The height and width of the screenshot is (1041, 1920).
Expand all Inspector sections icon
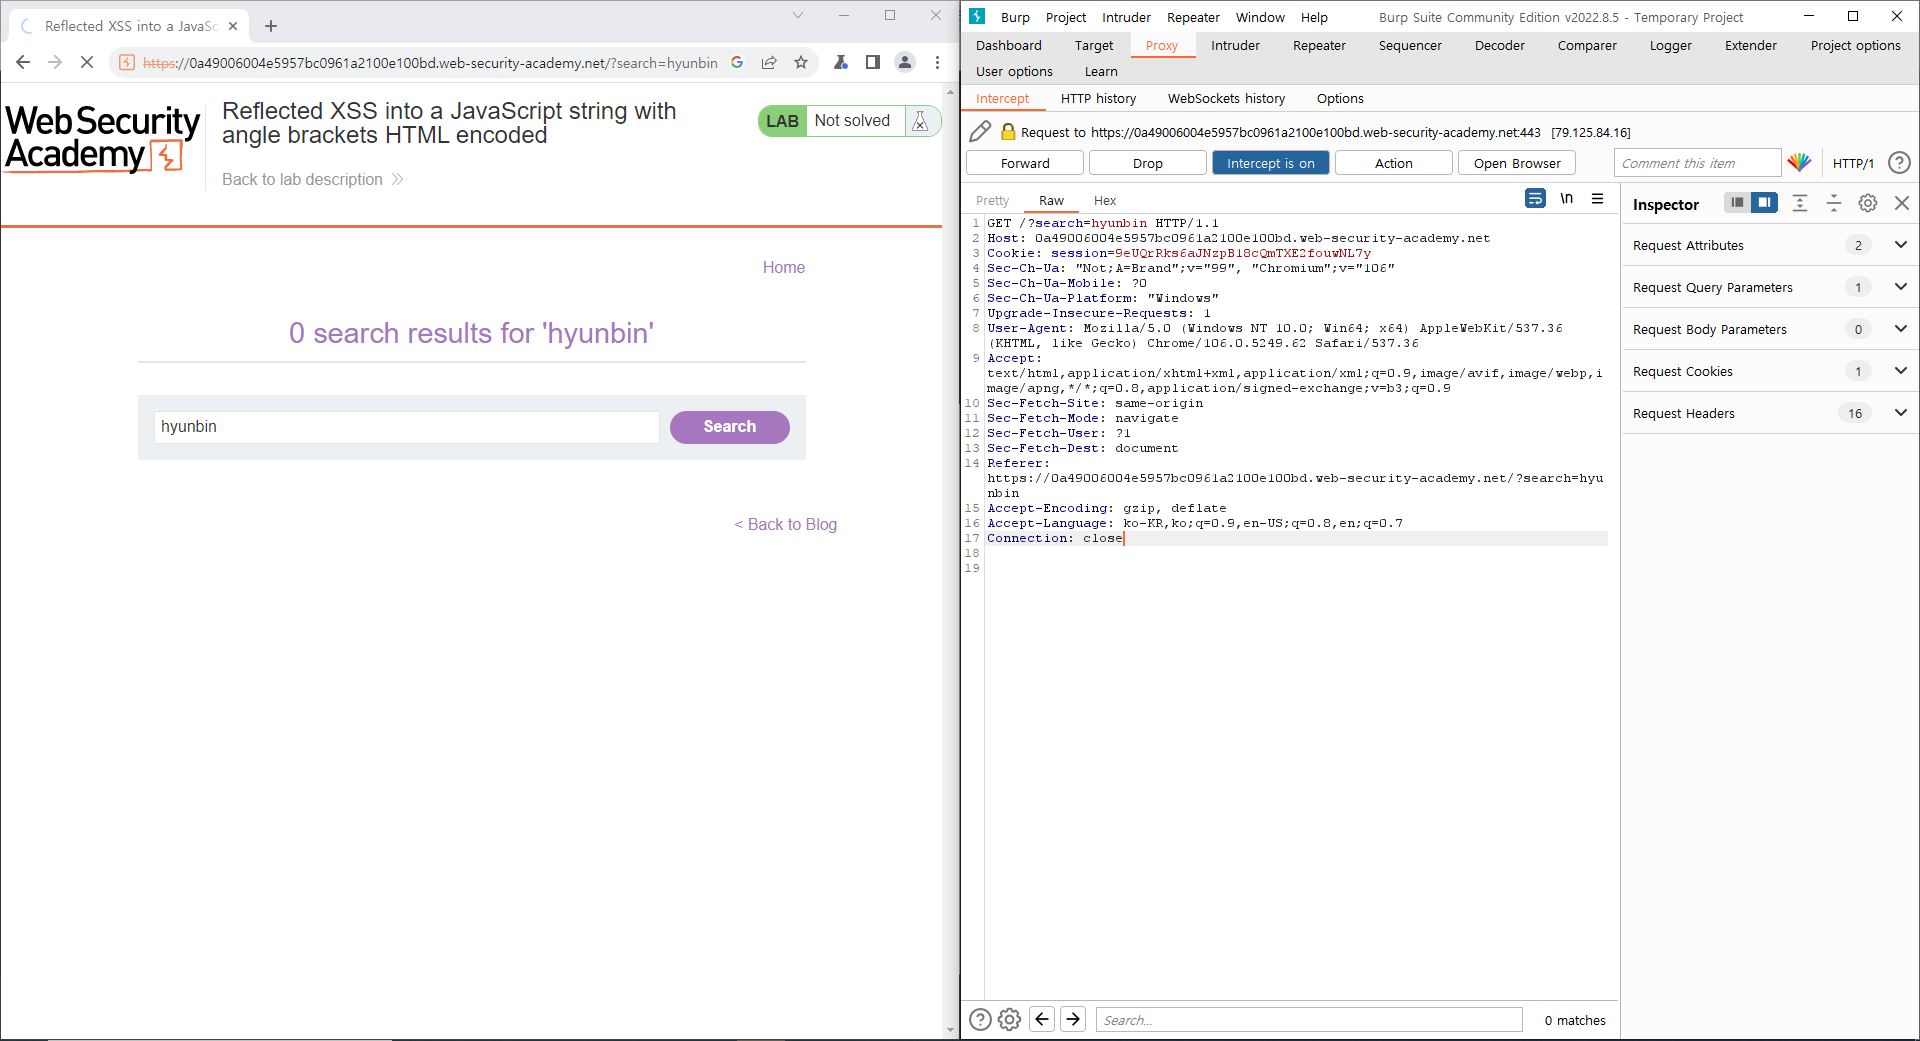1800,203
